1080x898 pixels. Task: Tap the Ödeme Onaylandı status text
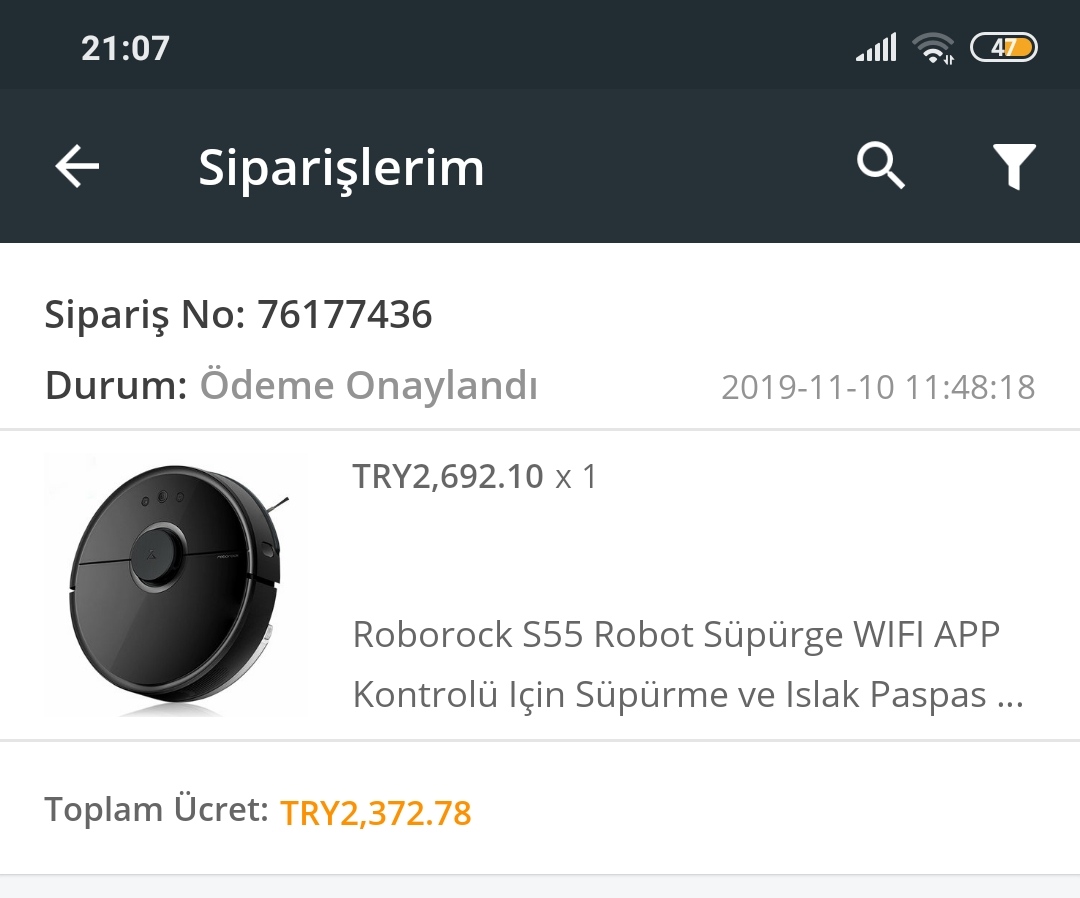click(368, 385)
